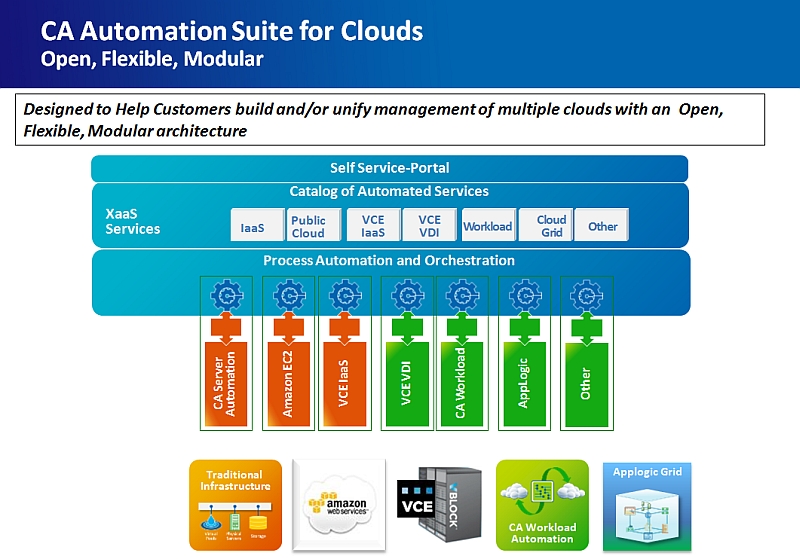Click the green arrow above VCE VDI column

coord(407,327)
